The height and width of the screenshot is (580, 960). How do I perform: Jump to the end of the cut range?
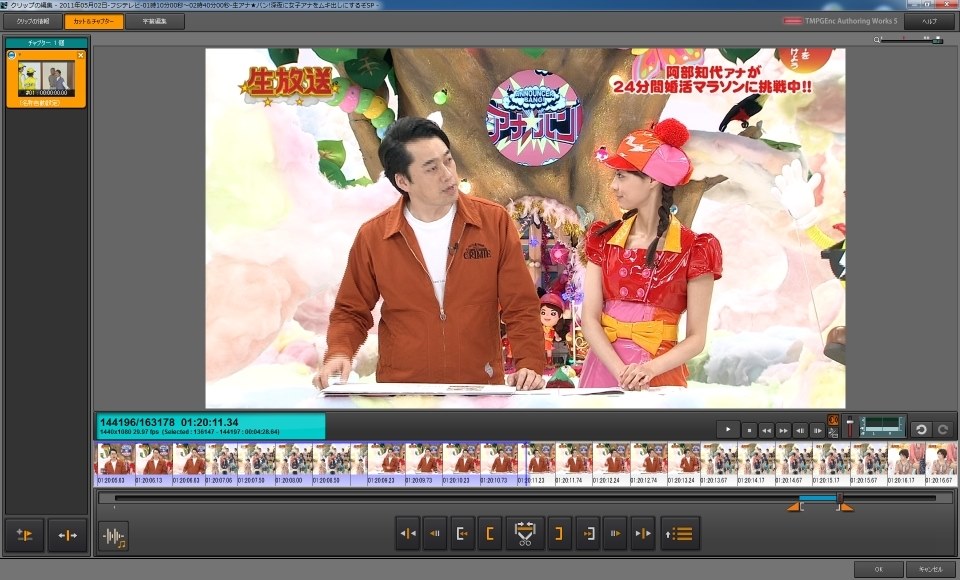pos(588,534)
